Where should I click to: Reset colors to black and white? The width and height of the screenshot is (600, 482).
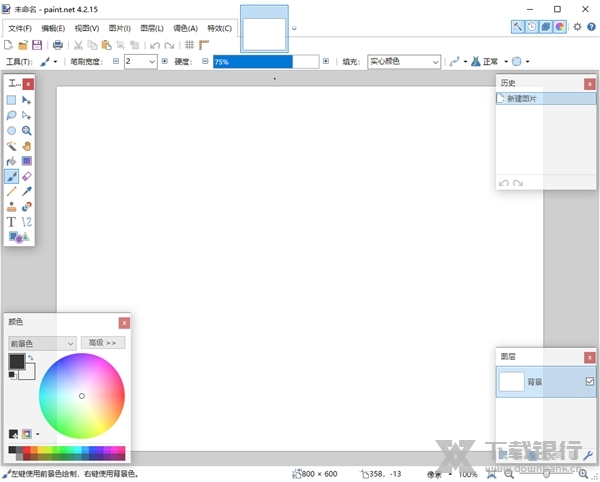click(12, 376)
